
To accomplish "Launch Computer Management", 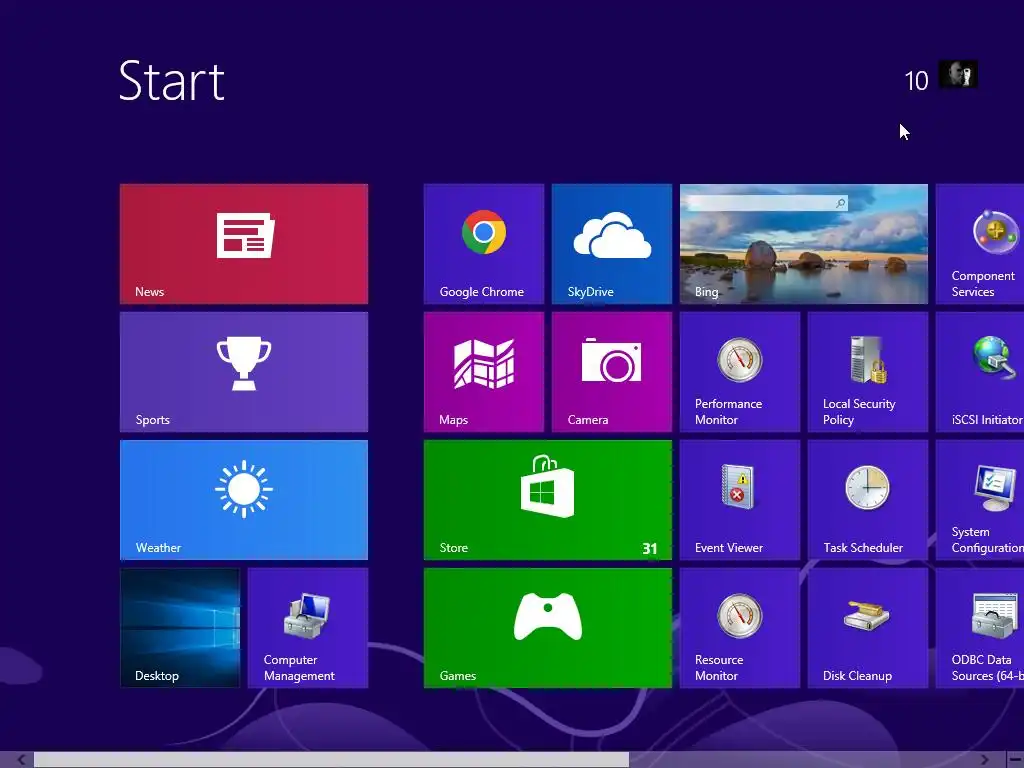I will coord(308,628).
